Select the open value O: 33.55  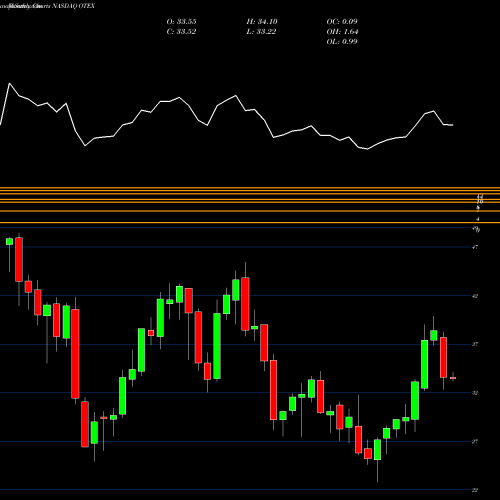point(181,22)
